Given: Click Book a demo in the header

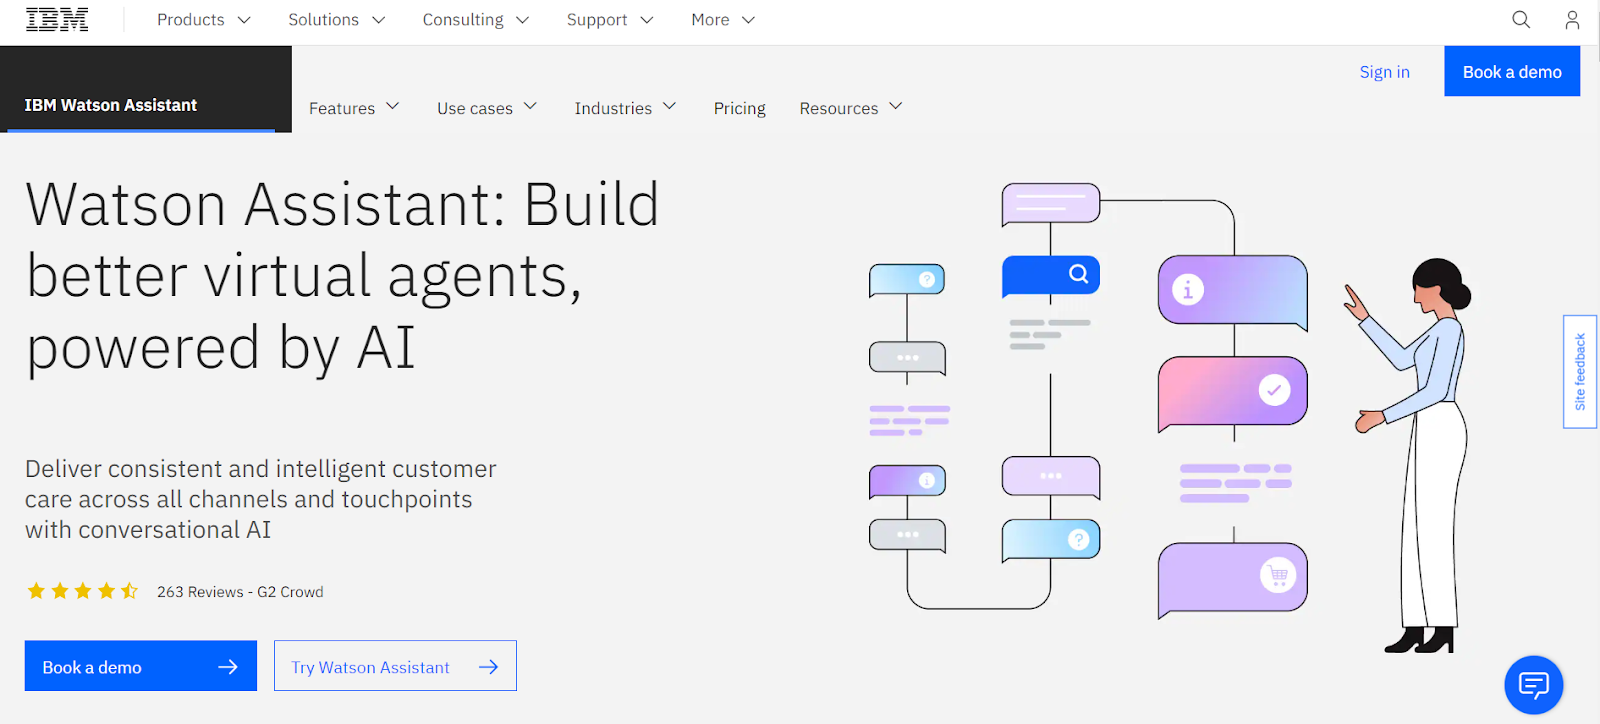Looking at the screenshot, I should (x=1512, y=71).
